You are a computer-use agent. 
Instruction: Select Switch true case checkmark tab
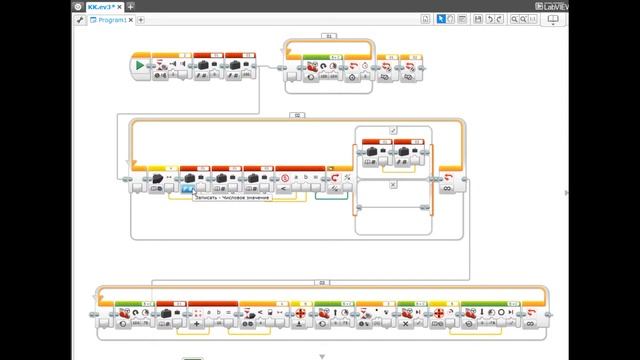393,131
